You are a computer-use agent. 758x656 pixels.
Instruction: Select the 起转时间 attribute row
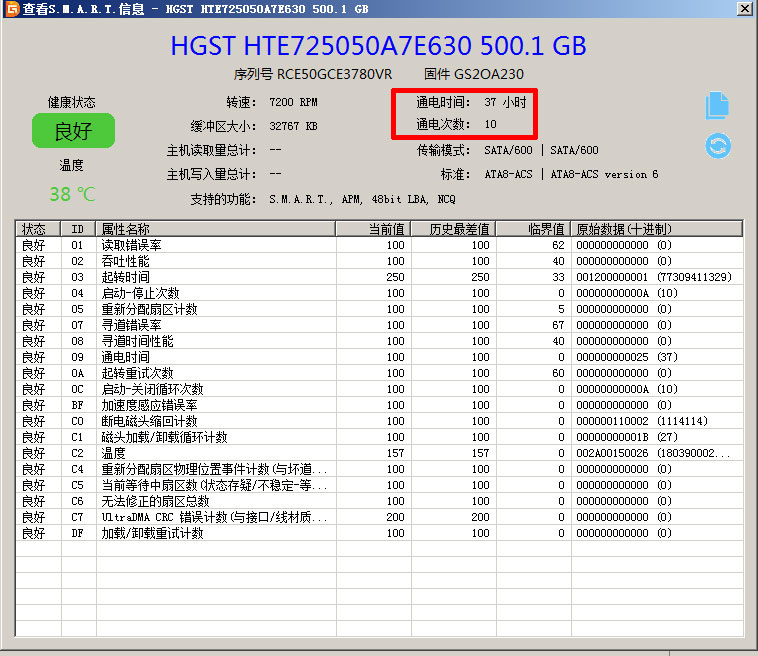click(x=379, y=277)
